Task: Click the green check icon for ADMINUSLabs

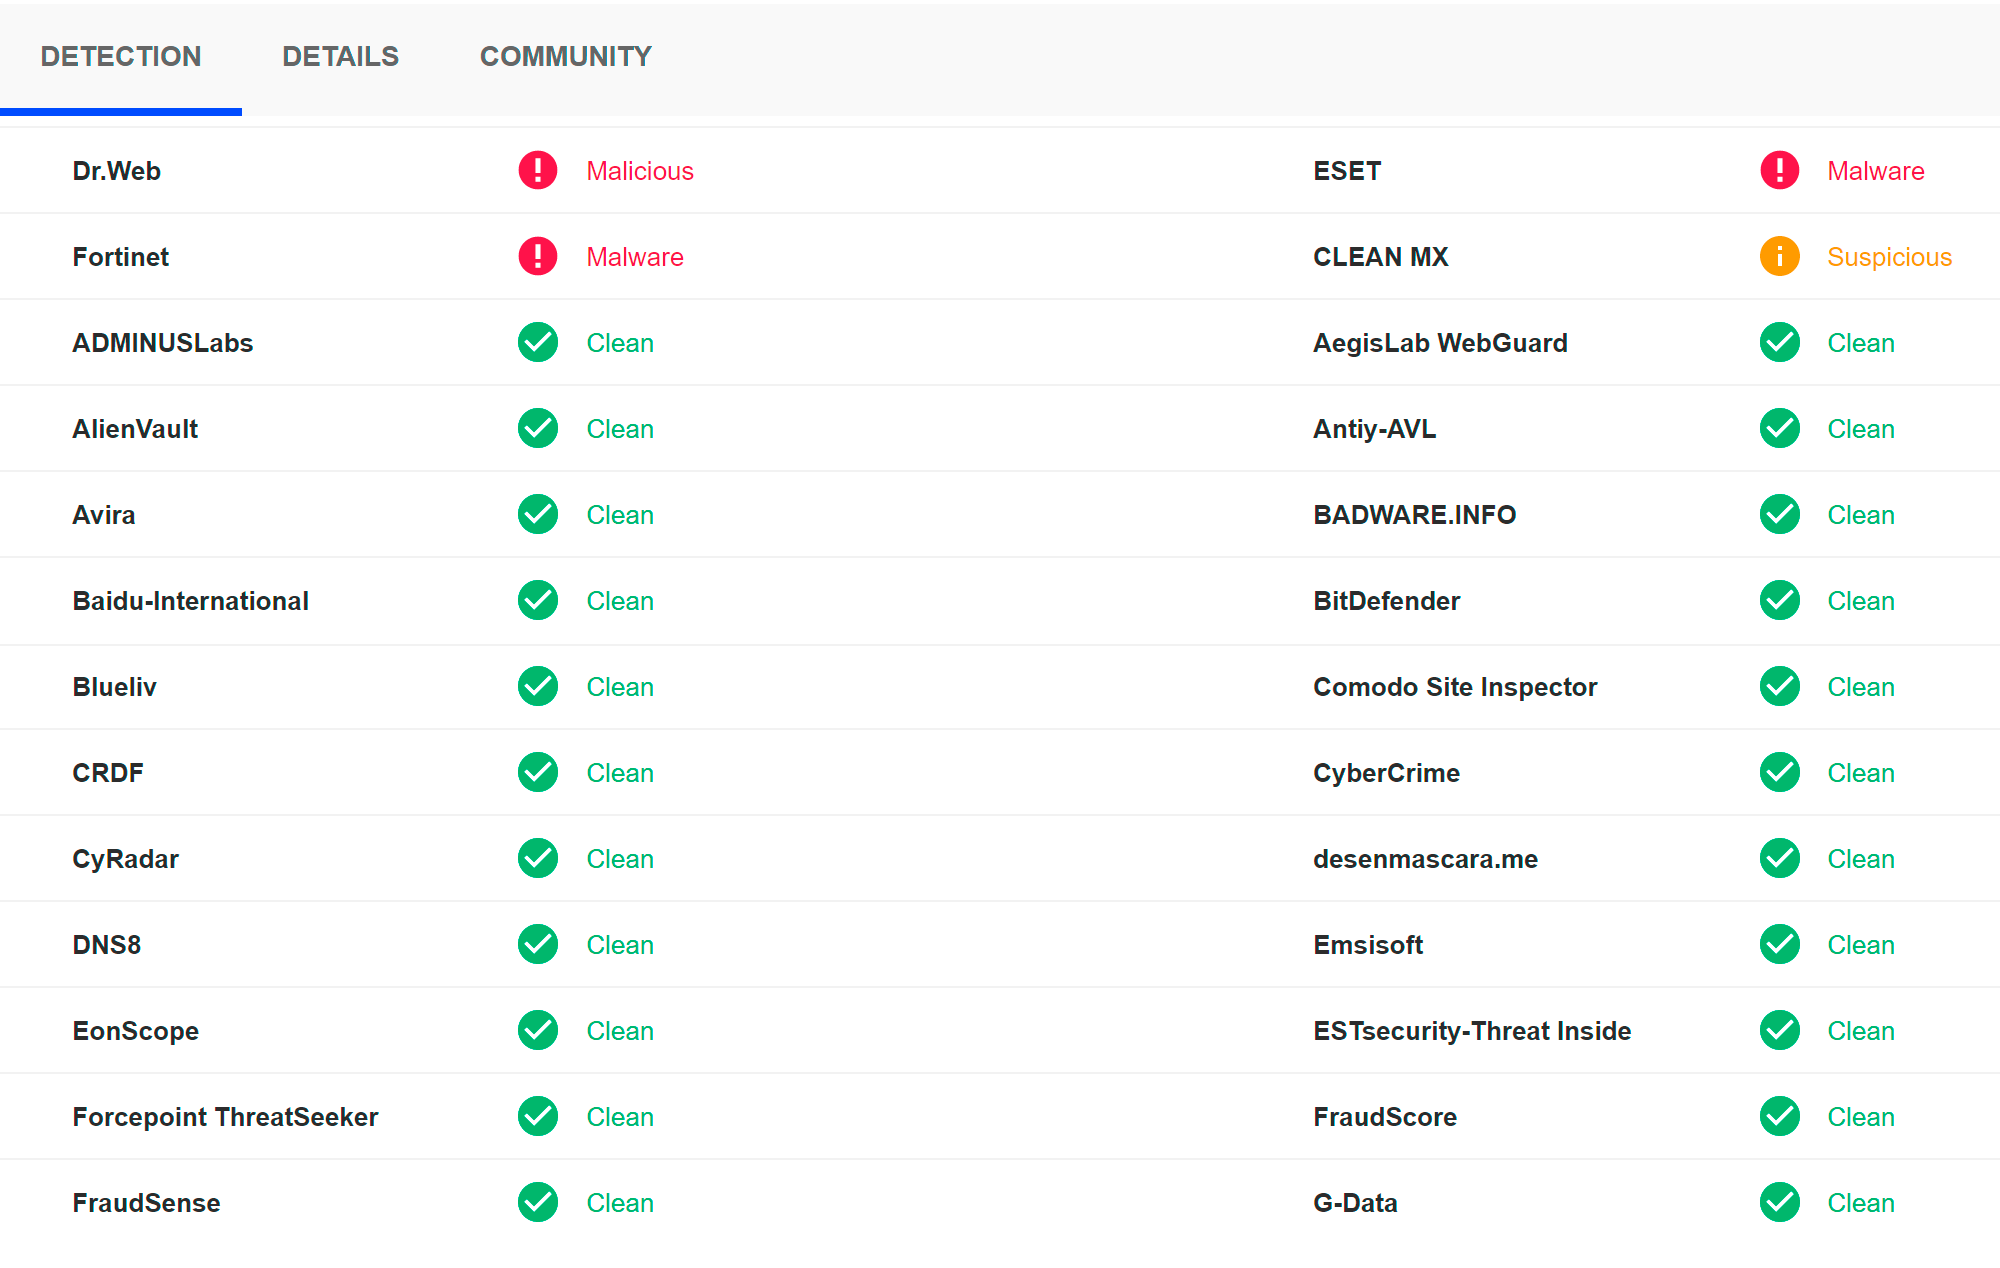Action: click(538, 343)
